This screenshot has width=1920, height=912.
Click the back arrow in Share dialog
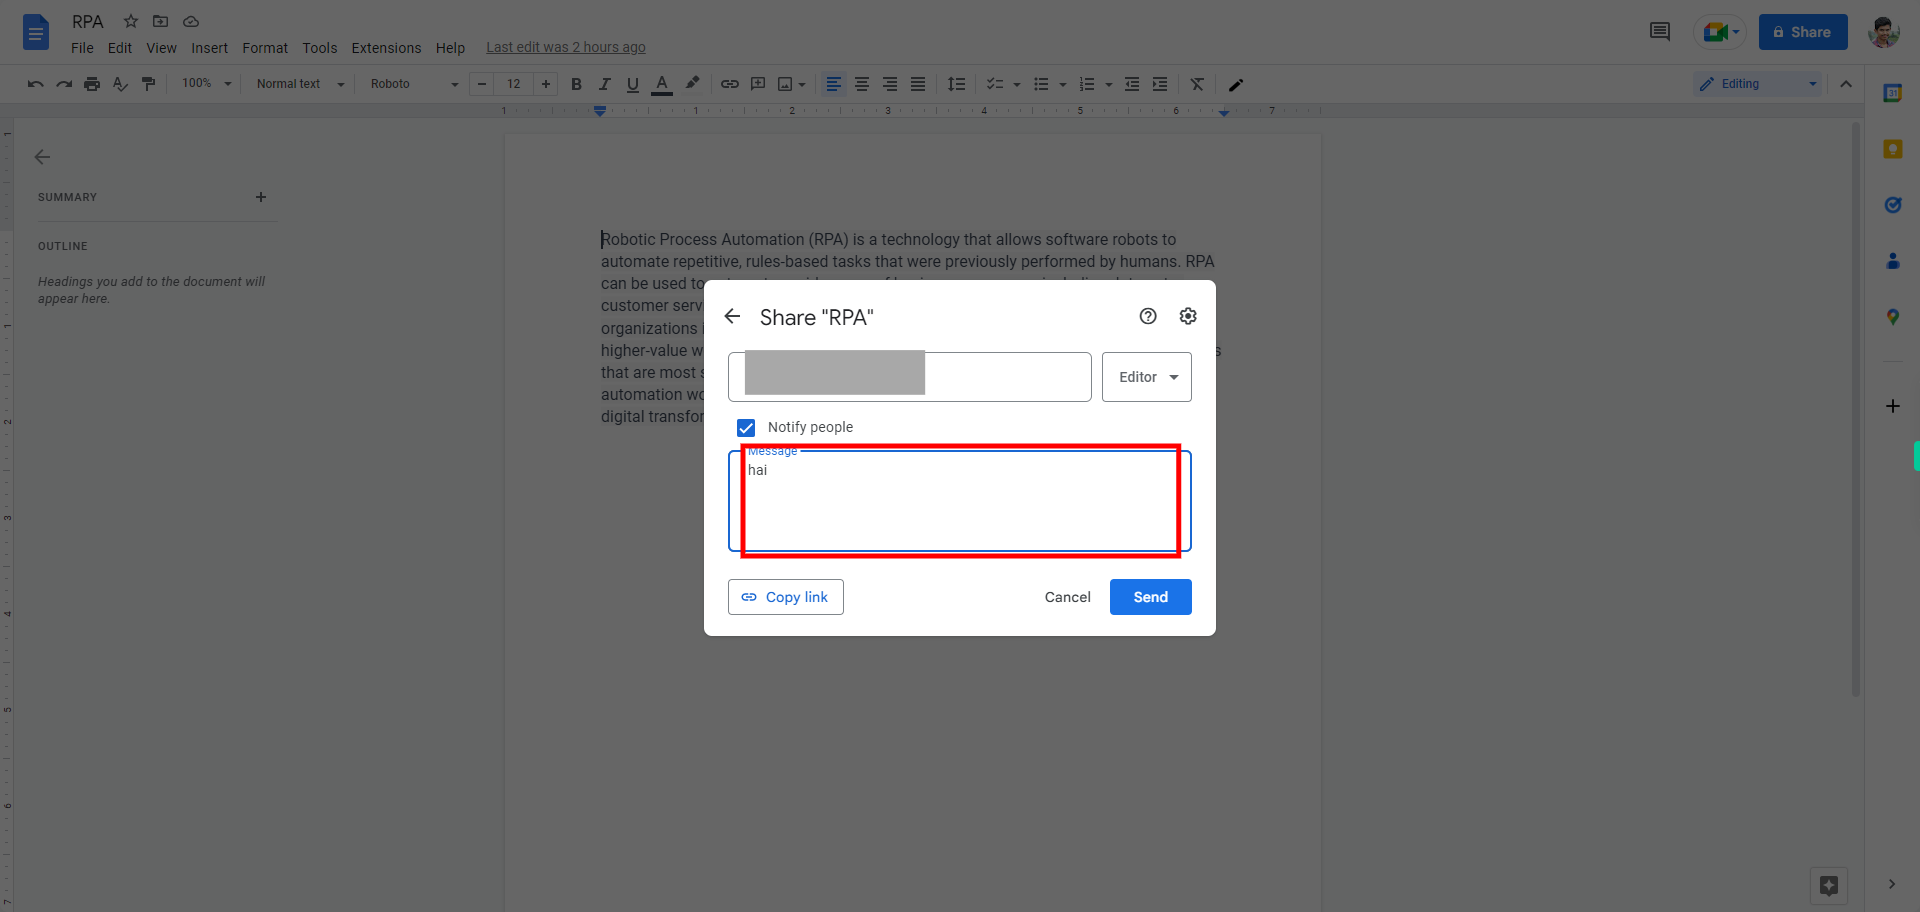tap(732, 316)
